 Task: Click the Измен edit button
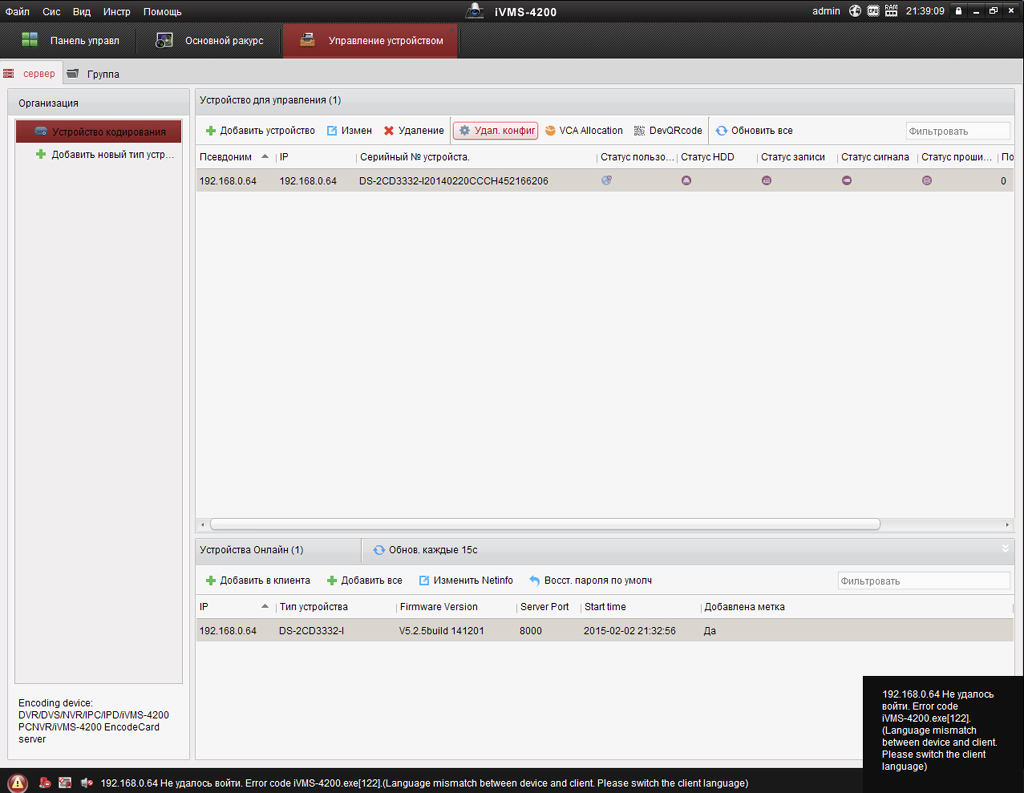(349, 131)
